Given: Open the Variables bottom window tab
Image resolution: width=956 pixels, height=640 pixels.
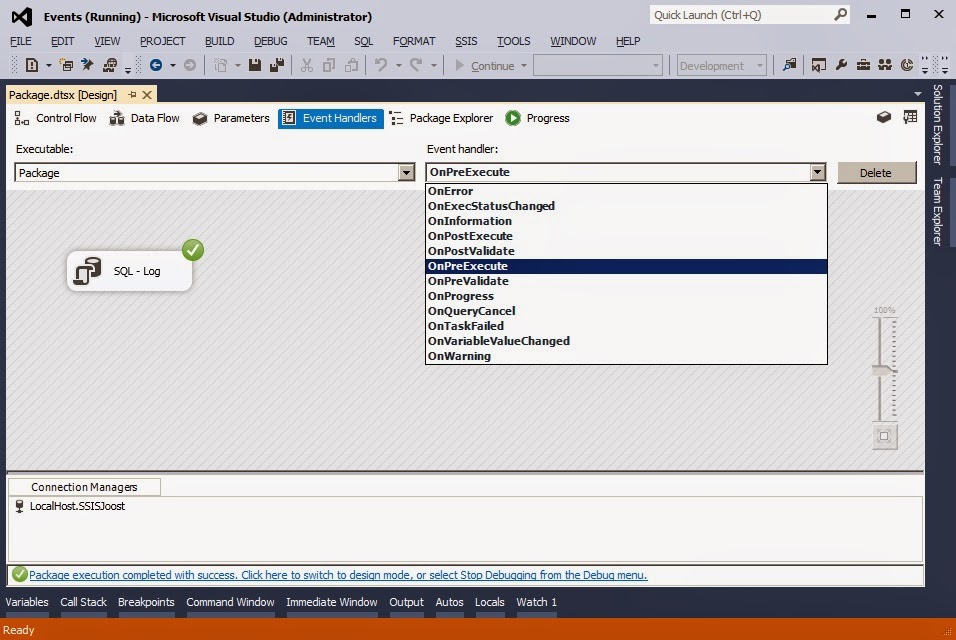Looking at the screenshot, I should point(27,602).
